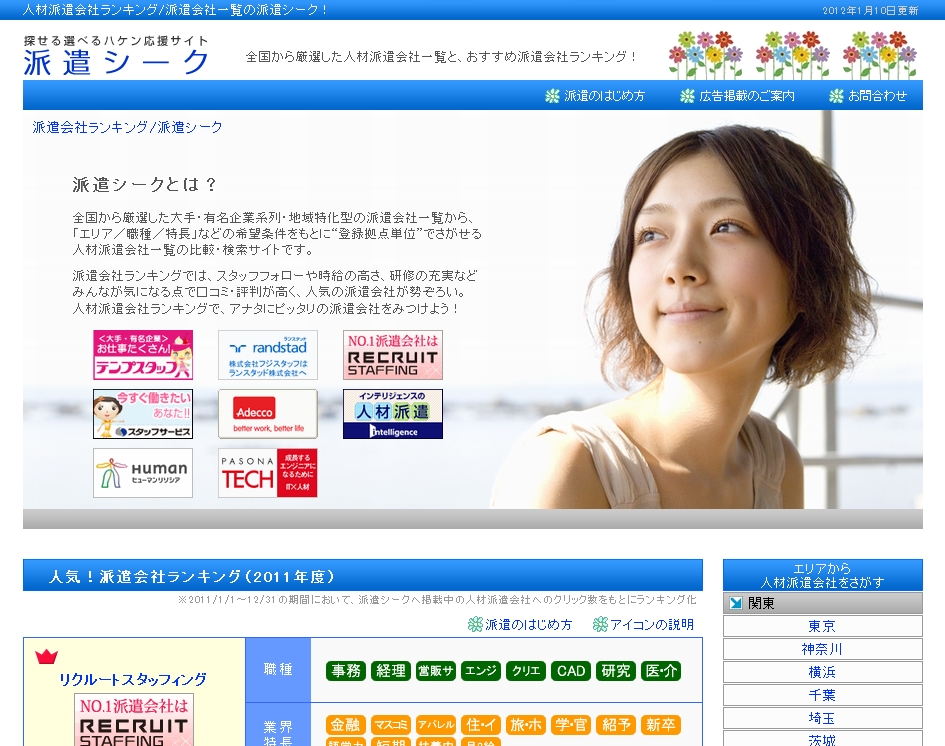Click the エリアから人材派遣会社をさがす sidebar heading

tap(823, 575)
